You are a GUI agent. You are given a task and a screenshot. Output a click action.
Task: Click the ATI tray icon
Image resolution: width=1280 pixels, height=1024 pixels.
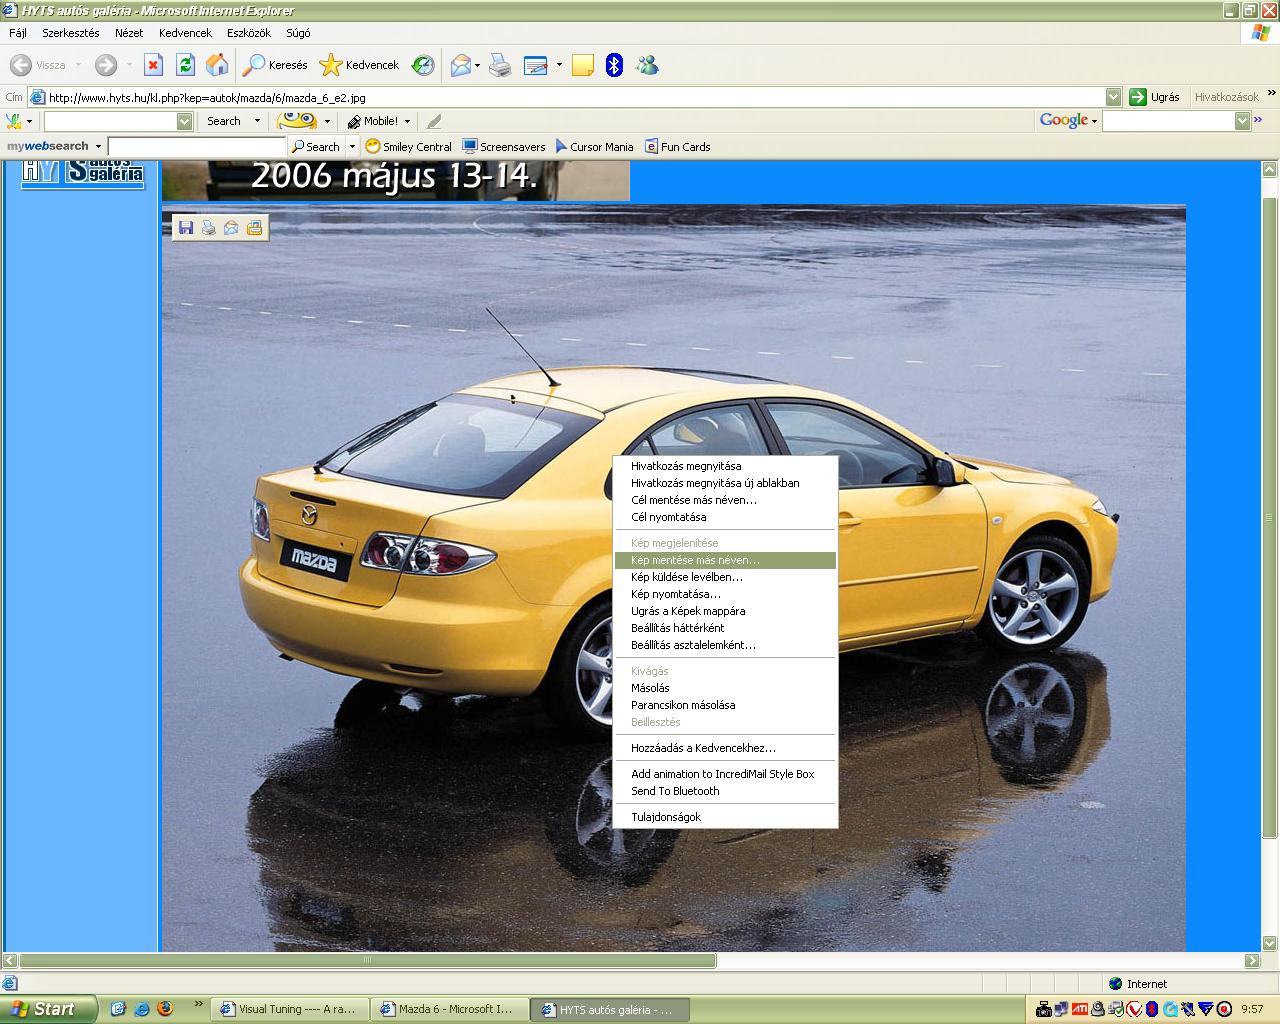point(1080,1010)
